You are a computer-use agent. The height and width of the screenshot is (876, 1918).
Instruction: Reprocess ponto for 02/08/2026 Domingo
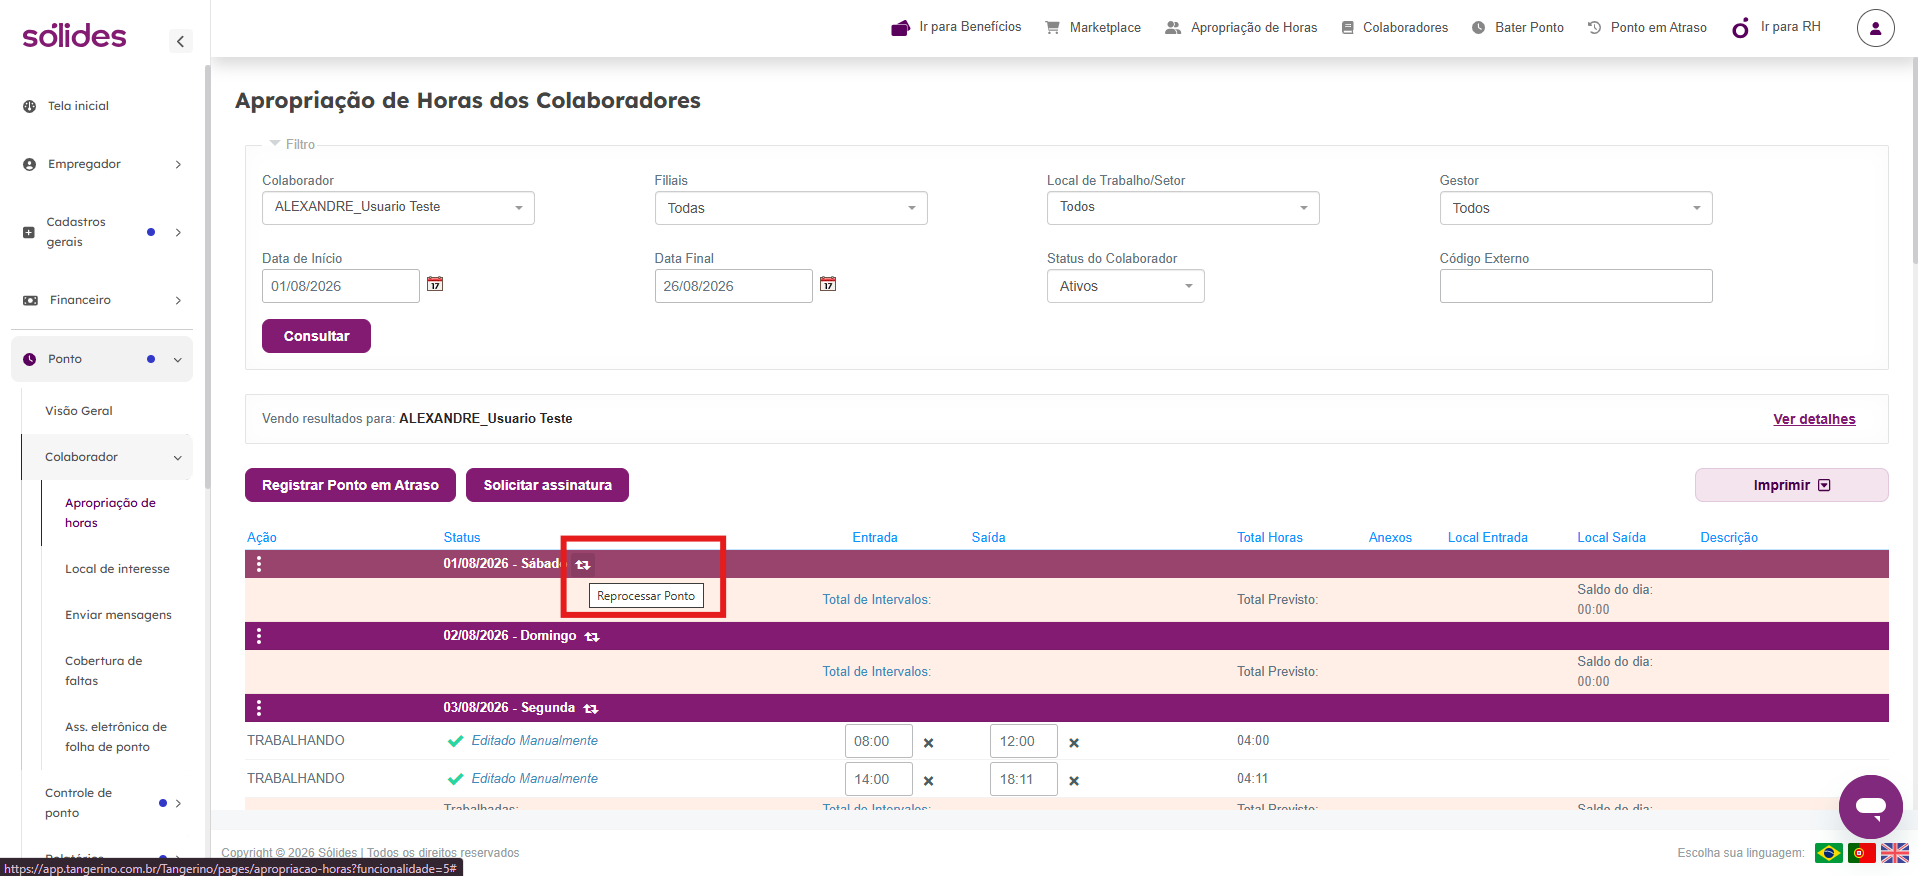coord(592,637)
